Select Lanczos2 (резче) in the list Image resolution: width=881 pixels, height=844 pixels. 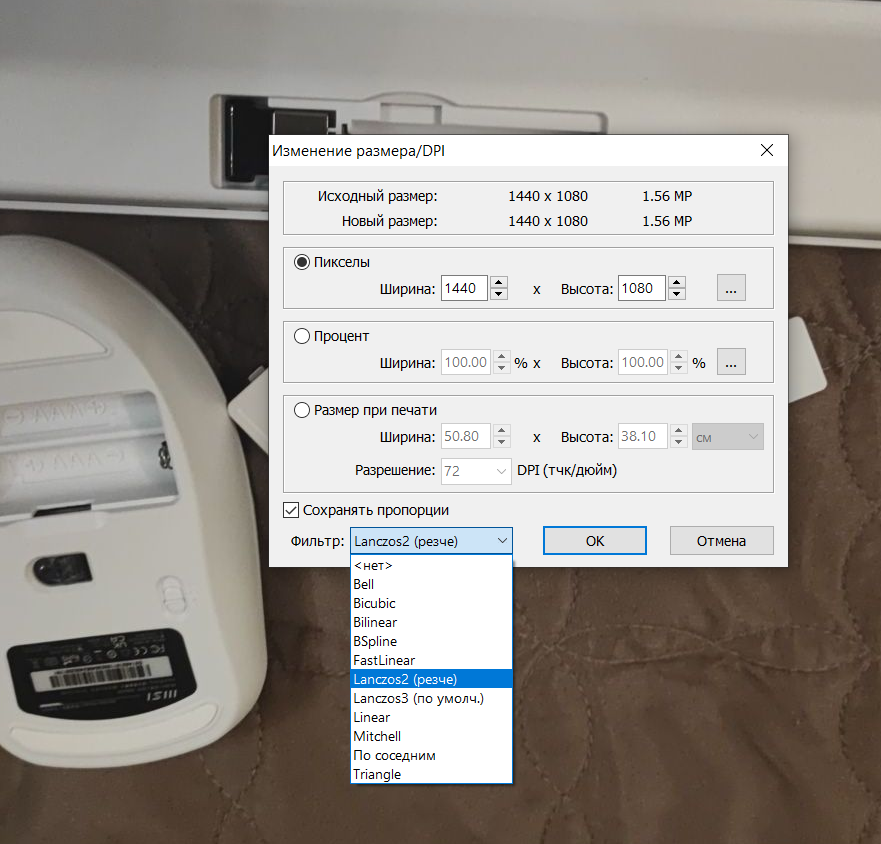431,679
